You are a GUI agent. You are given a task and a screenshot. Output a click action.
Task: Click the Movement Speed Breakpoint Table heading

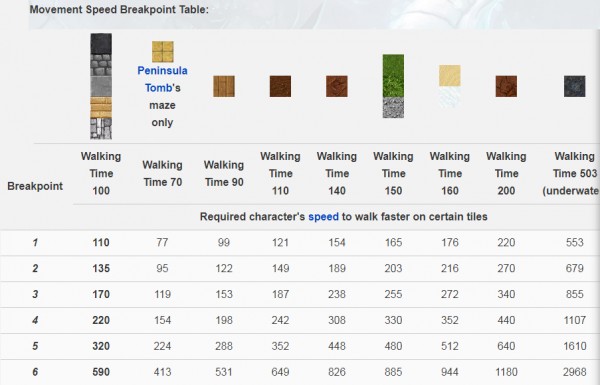point(119,10)
